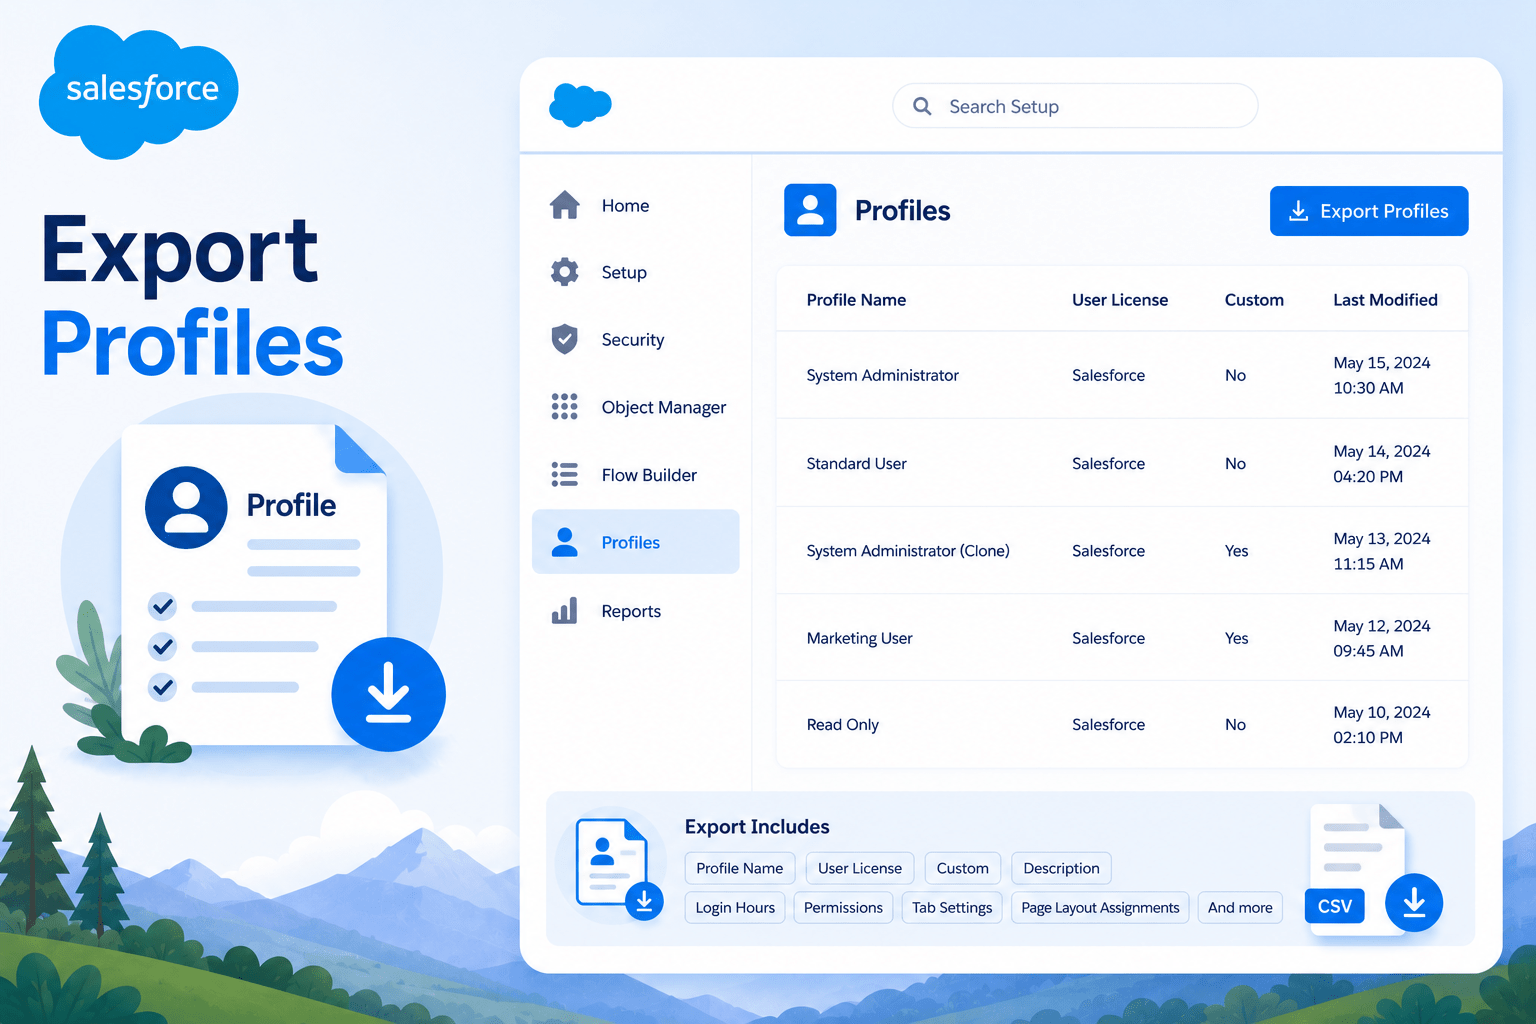Click the download arrow in Export Profiles button
The width and height of the screenshot is (1536, 1024).
[x=1298, y=211]
